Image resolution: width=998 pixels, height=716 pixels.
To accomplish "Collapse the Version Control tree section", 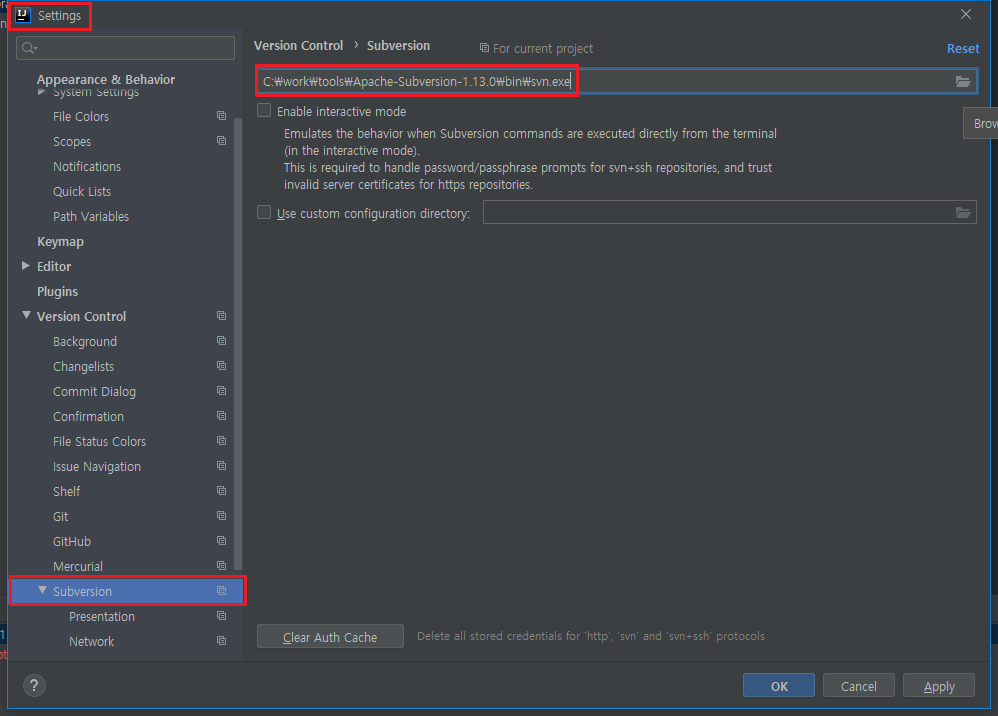I will [26, 315].
